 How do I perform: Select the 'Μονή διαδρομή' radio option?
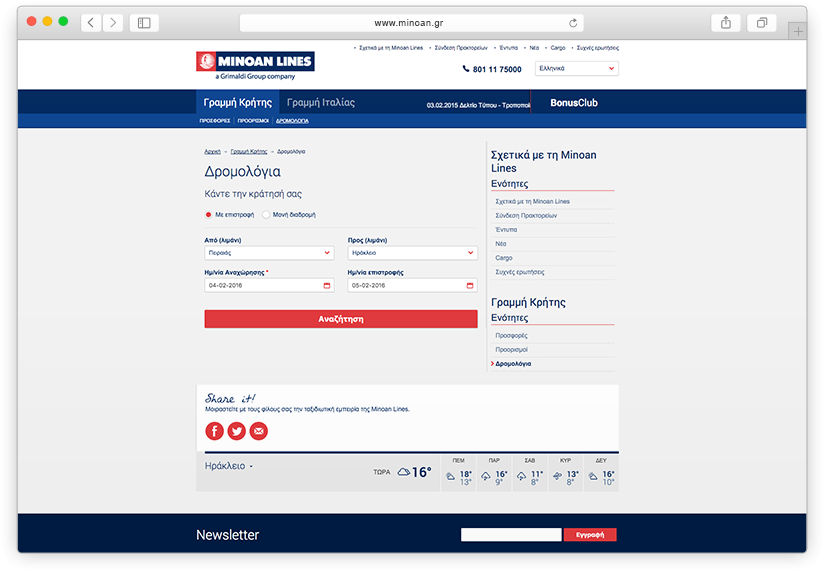[266, 214]
